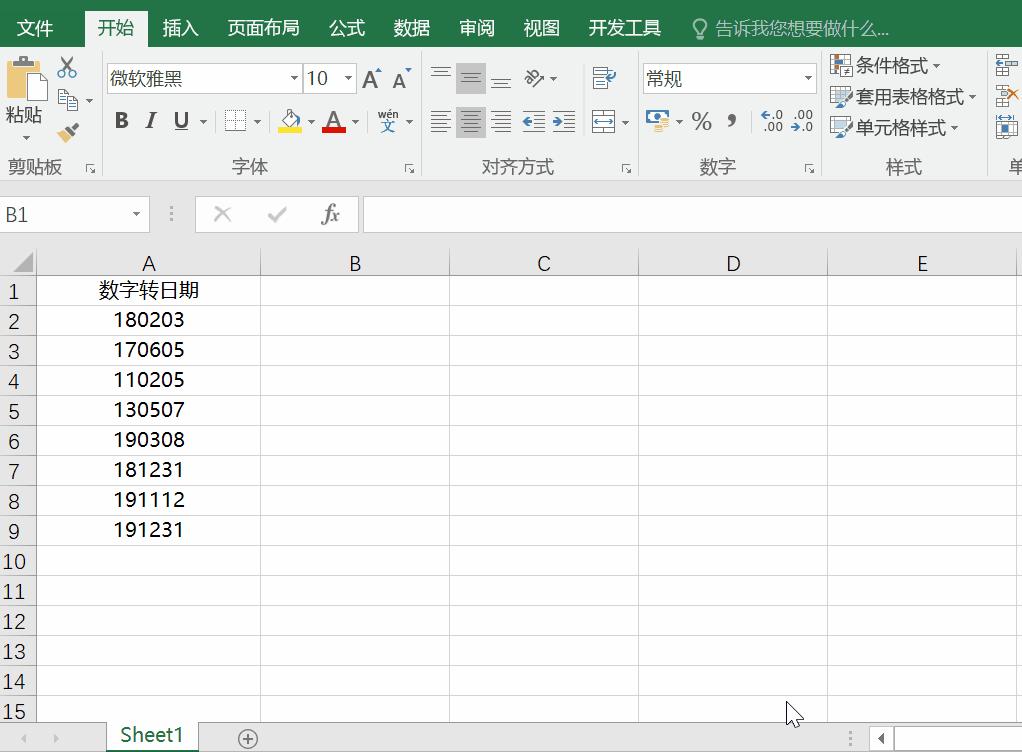The image size is (1022, 752).
Task: Select the Format Painter brush
Action: [x=68, y=132]
